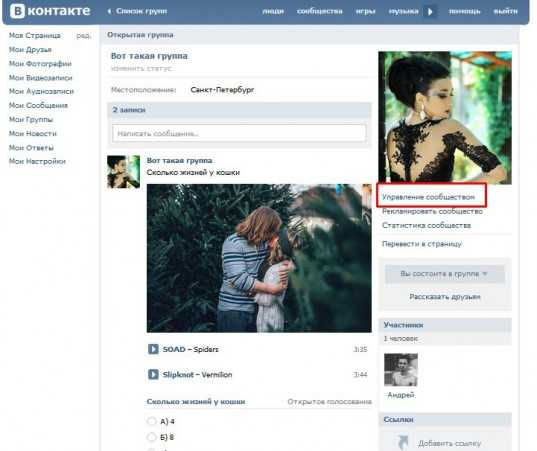This screenshot has width=537, height=451.
Task: Open the large group cover photo
Action: (445, 117)
